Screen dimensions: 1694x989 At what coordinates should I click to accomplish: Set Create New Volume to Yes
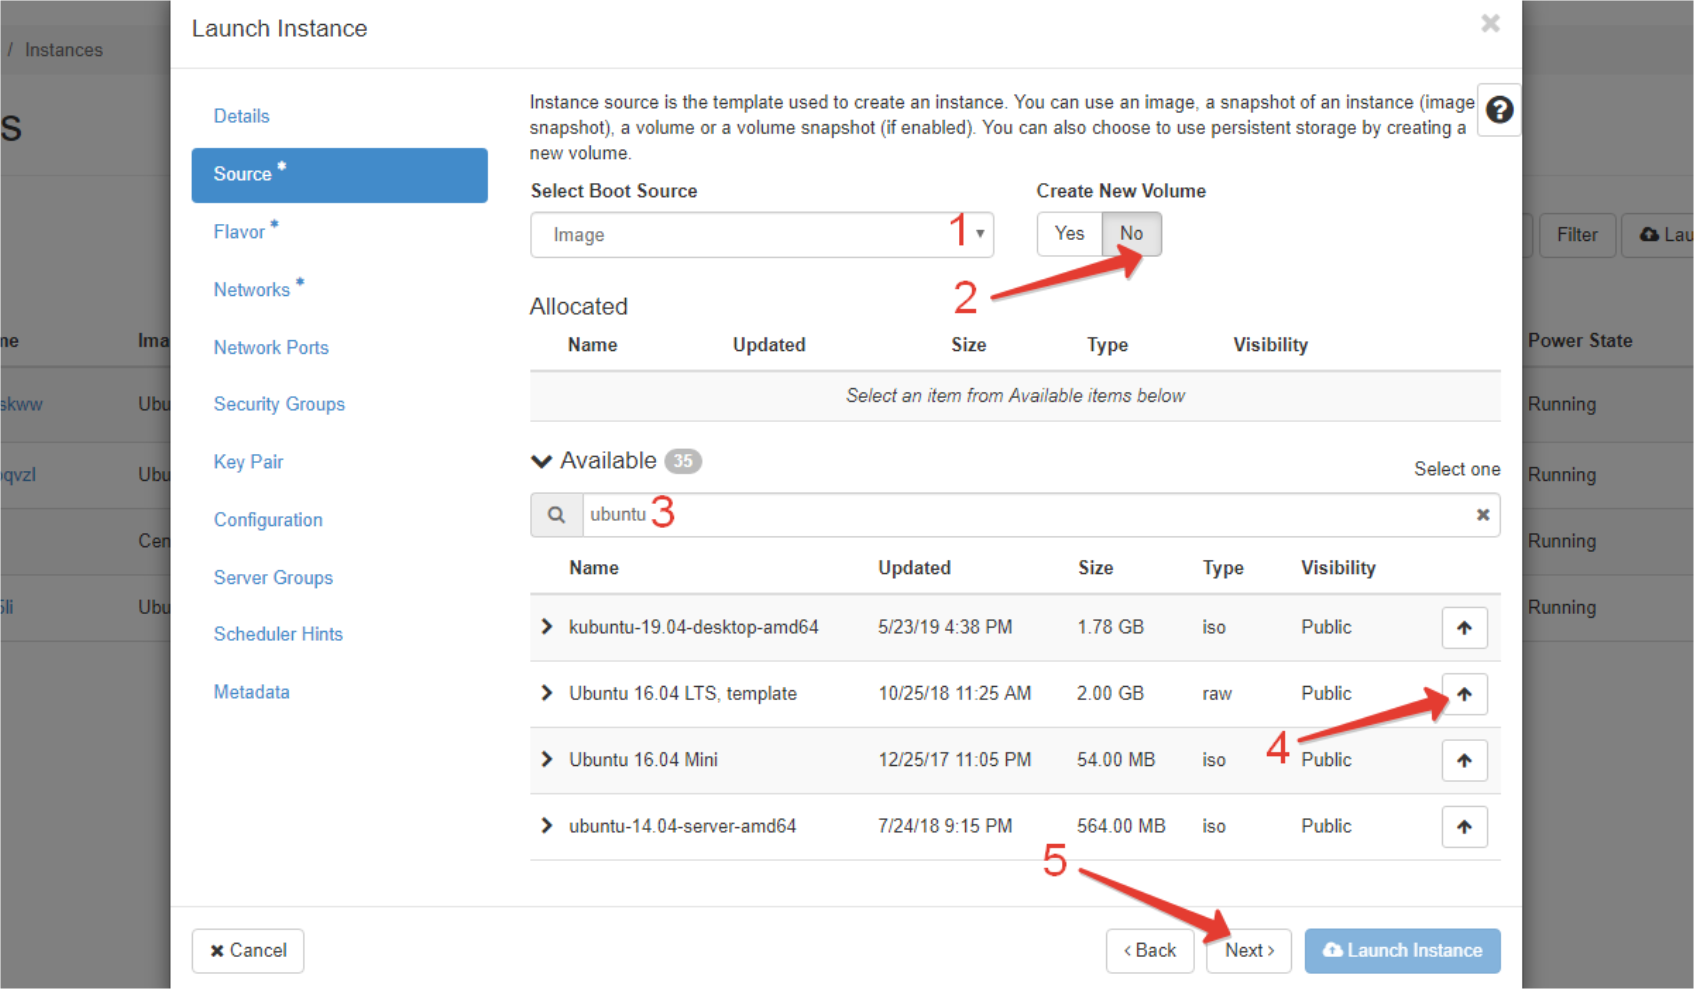pyautogui.click(x=1068, y=234)
